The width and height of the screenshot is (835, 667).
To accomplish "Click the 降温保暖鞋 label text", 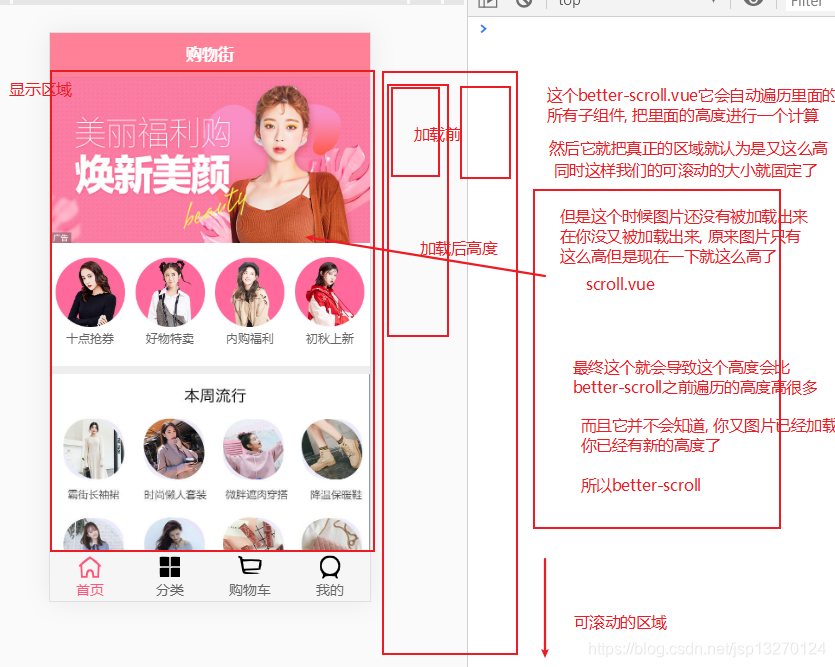I will [x=336, y=495].
